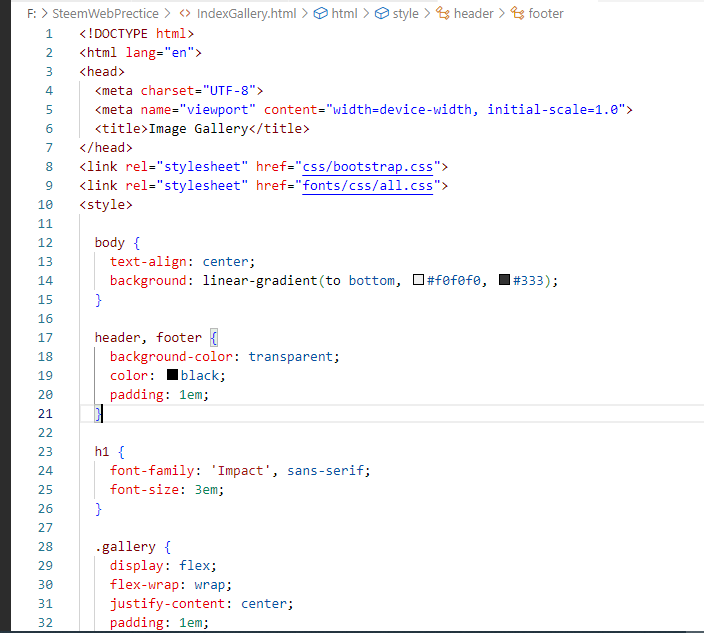
Task: Click the flex-wrap property
Action: click(x=145, y=585)
